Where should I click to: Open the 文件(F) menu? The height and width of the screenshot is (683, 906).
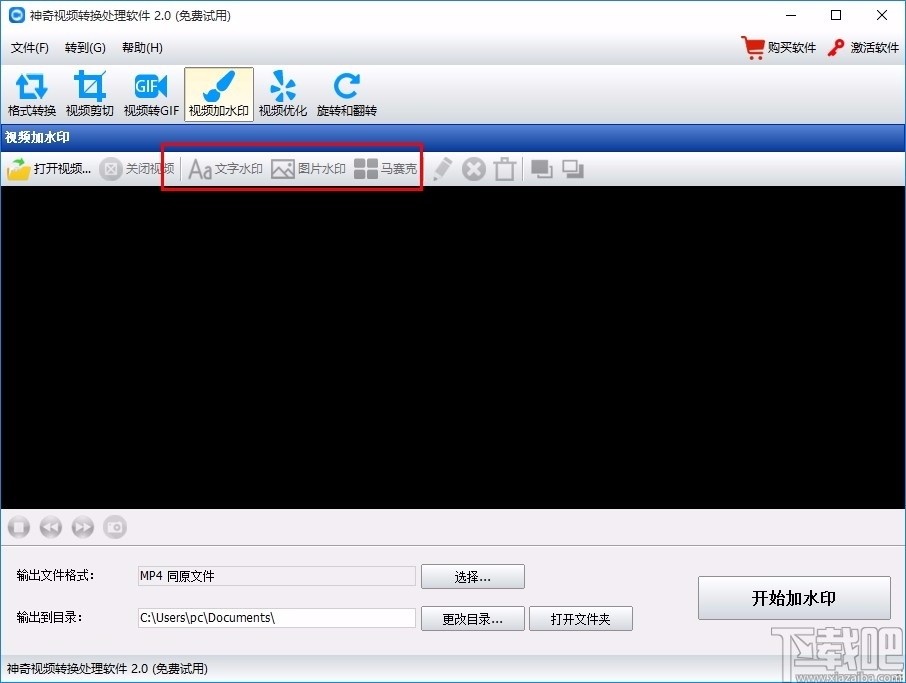pos(29,47)
